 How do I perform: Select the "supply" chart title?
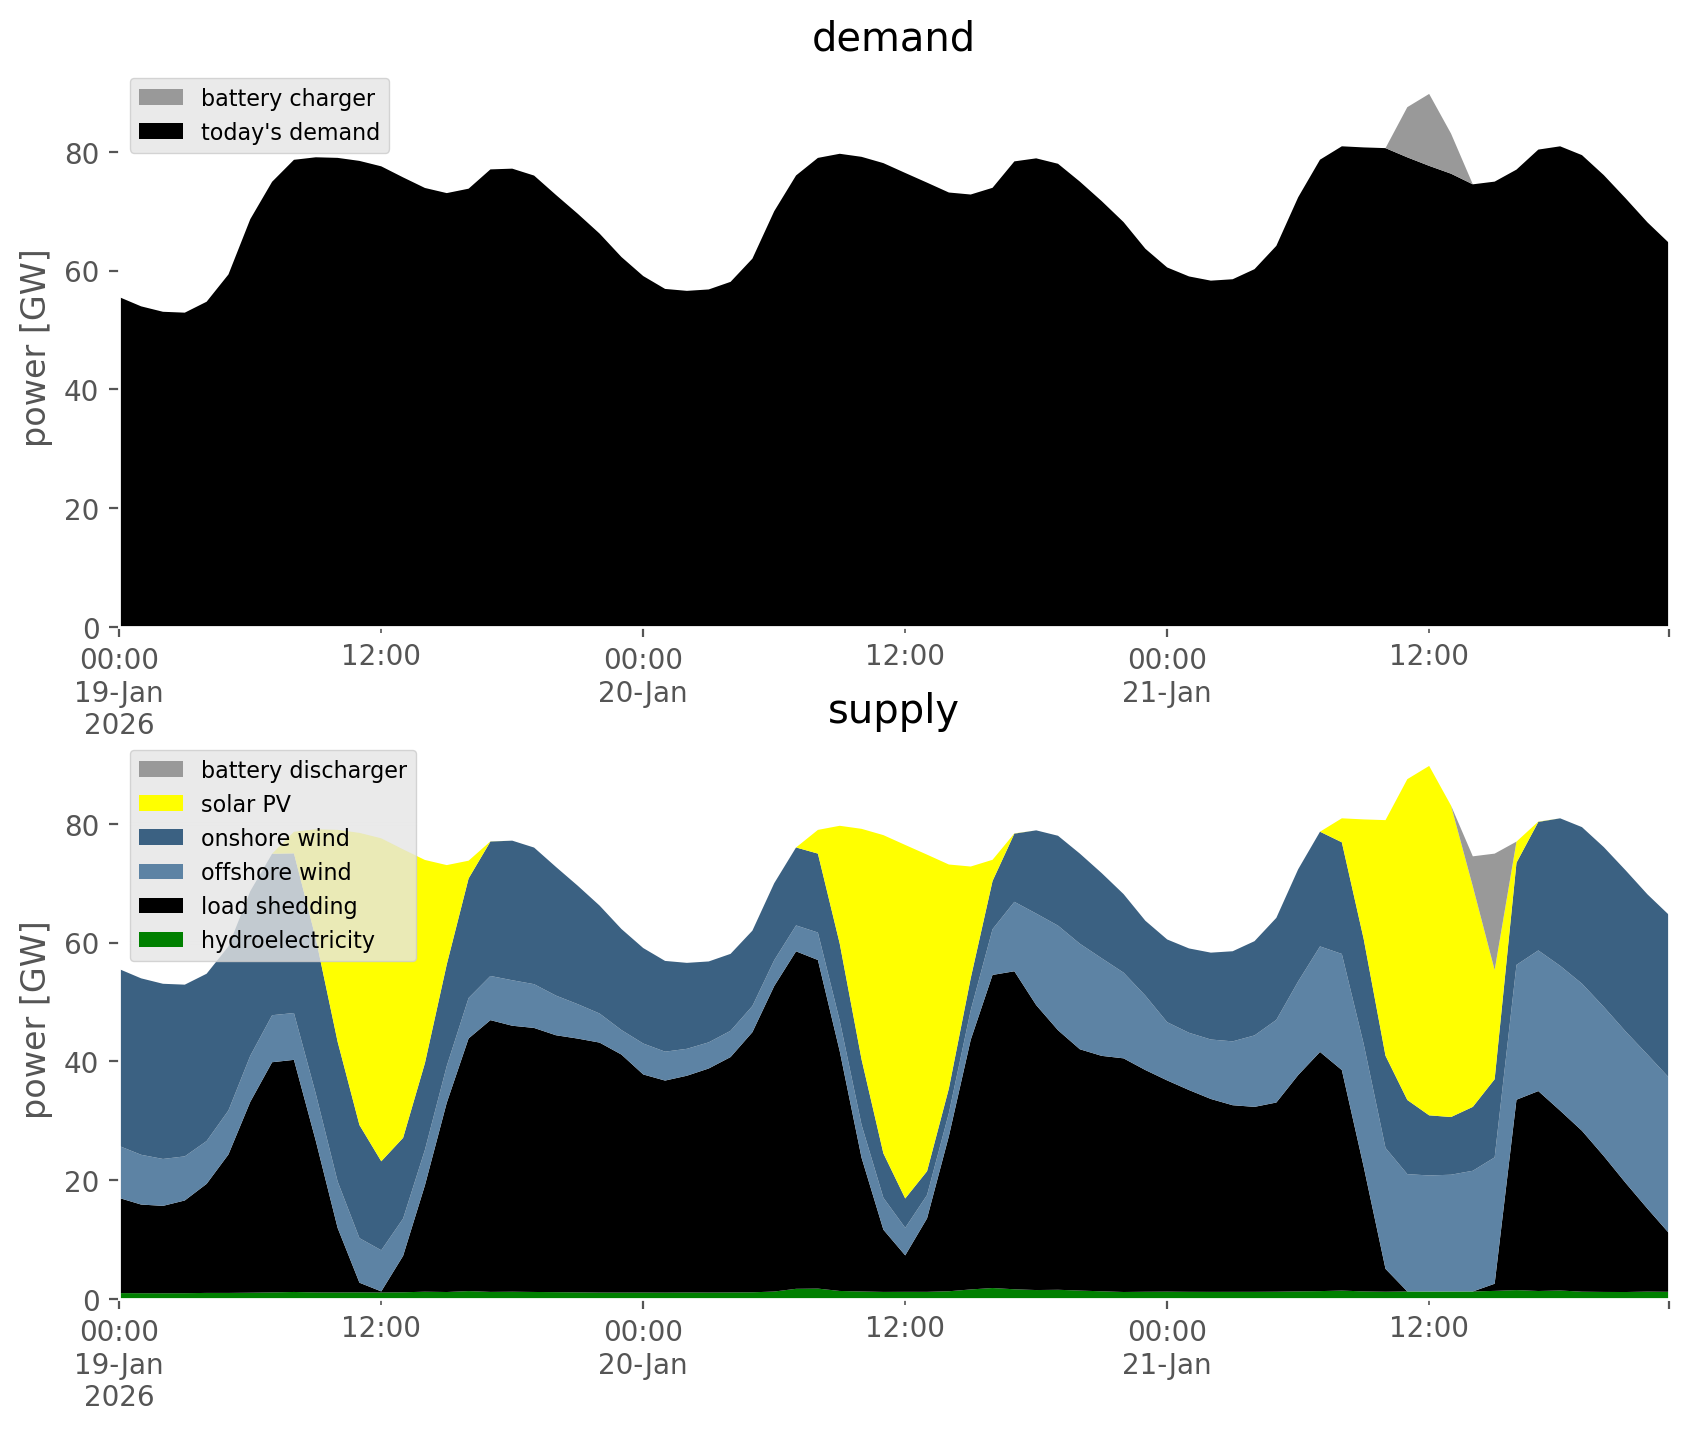(x=892, y=710)
